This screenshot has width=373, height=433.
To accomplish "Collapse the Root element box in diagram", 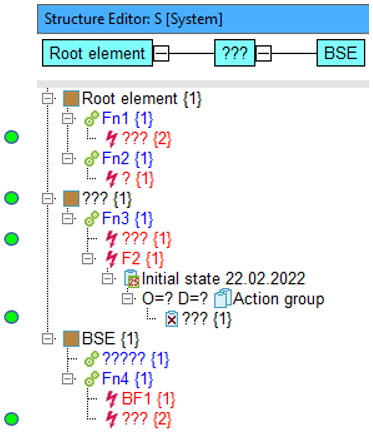I will point(161,53).
